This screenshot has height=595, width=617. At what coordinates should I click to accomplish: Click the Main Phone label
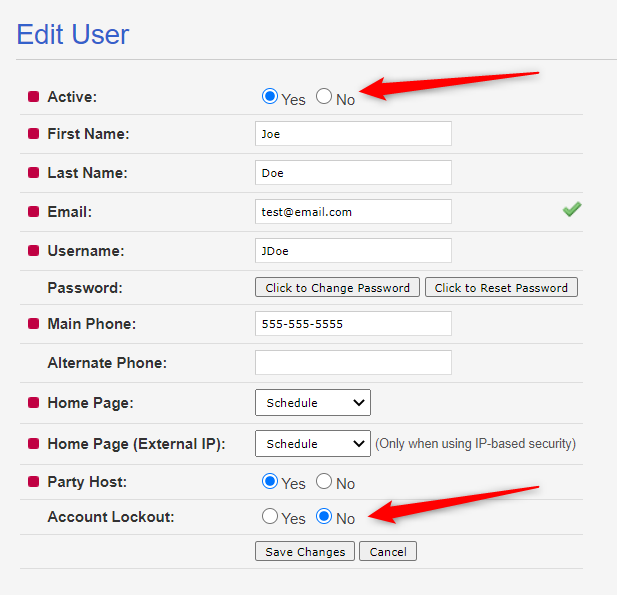click(x=92, y=324)
